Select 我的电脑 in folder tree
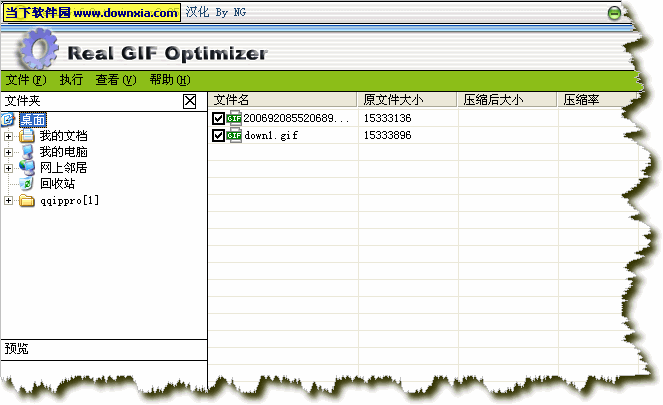 [63, 152]
